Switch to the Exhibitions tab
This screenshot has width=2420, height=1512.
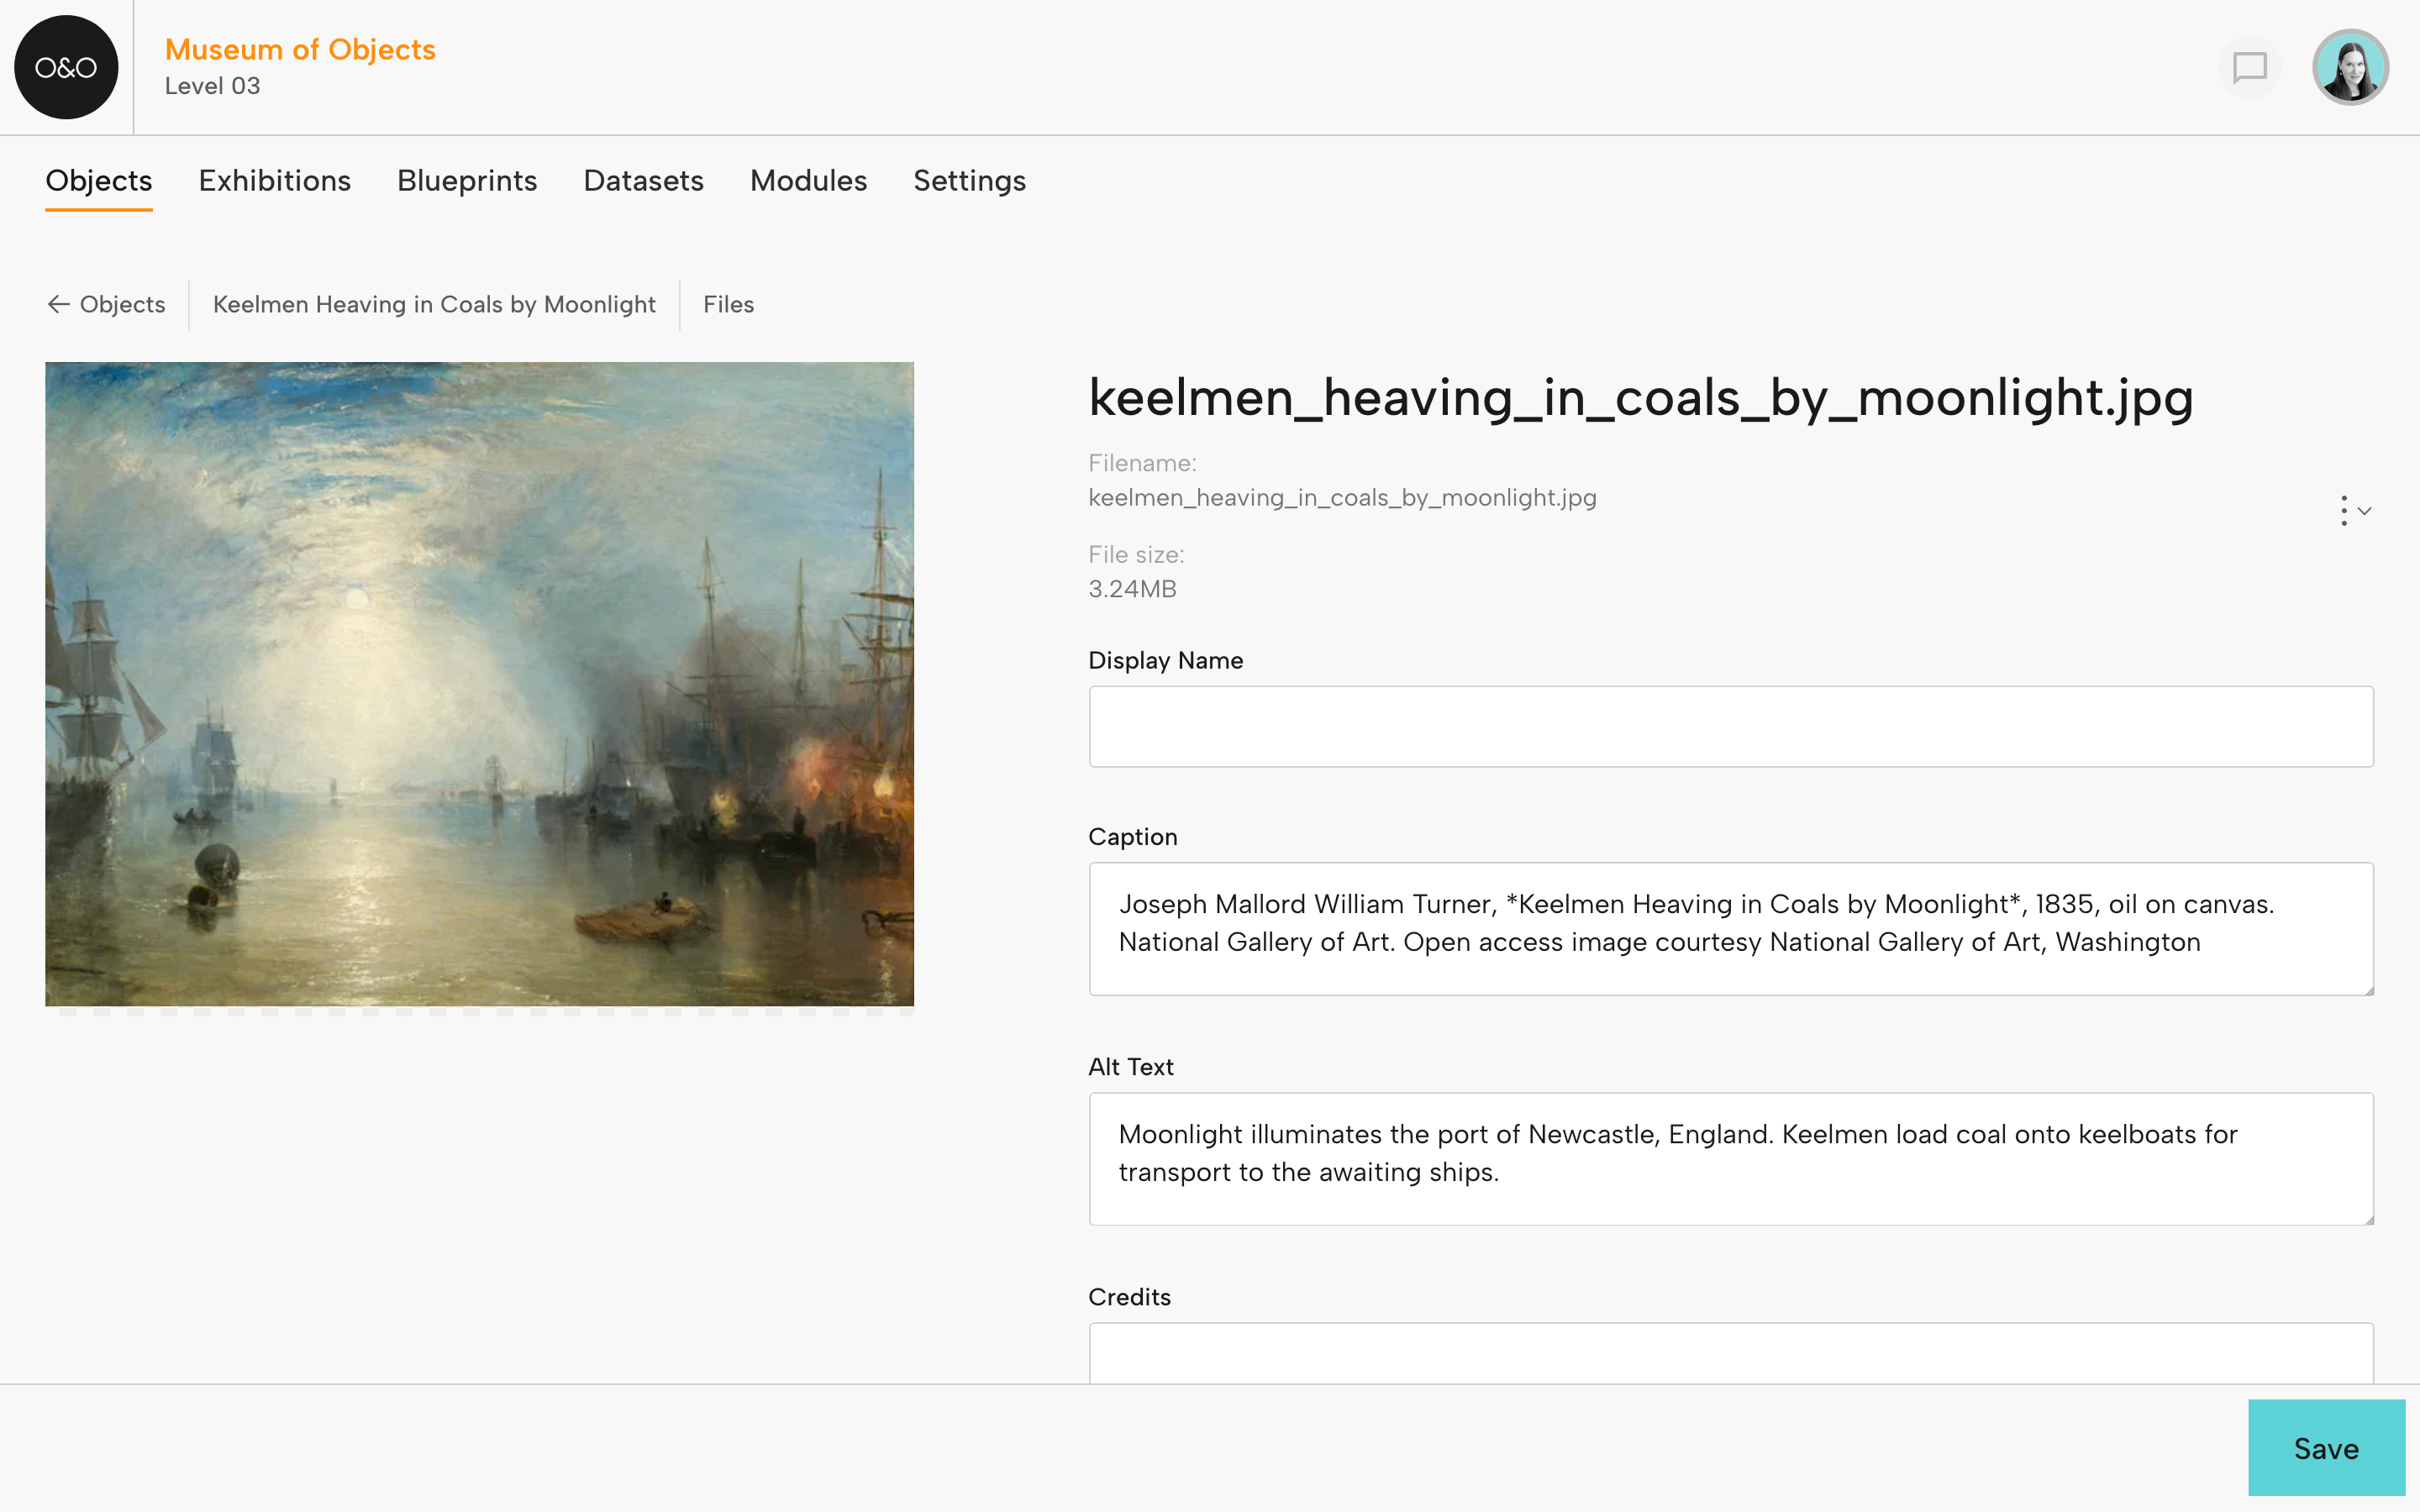[x=275, y=181]
